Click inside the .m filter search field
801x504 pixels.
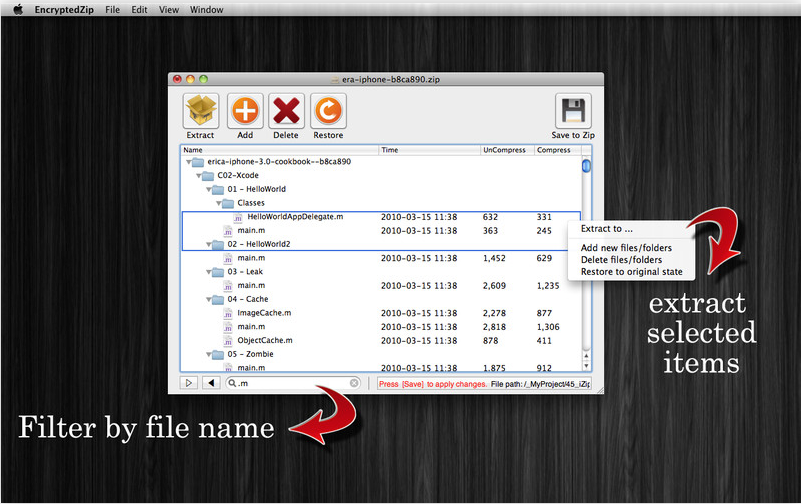(x=293, y=383)
